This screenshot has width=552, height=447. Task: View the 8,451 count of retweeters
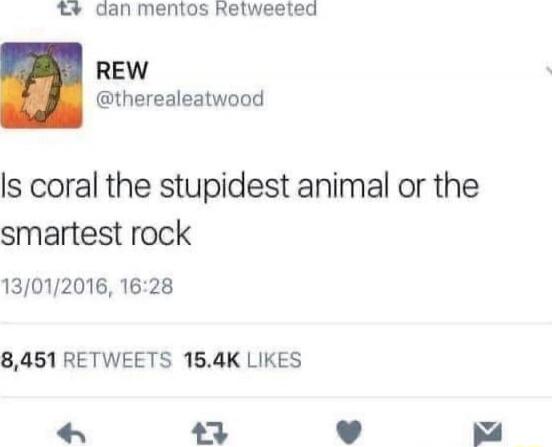point(29,360)
